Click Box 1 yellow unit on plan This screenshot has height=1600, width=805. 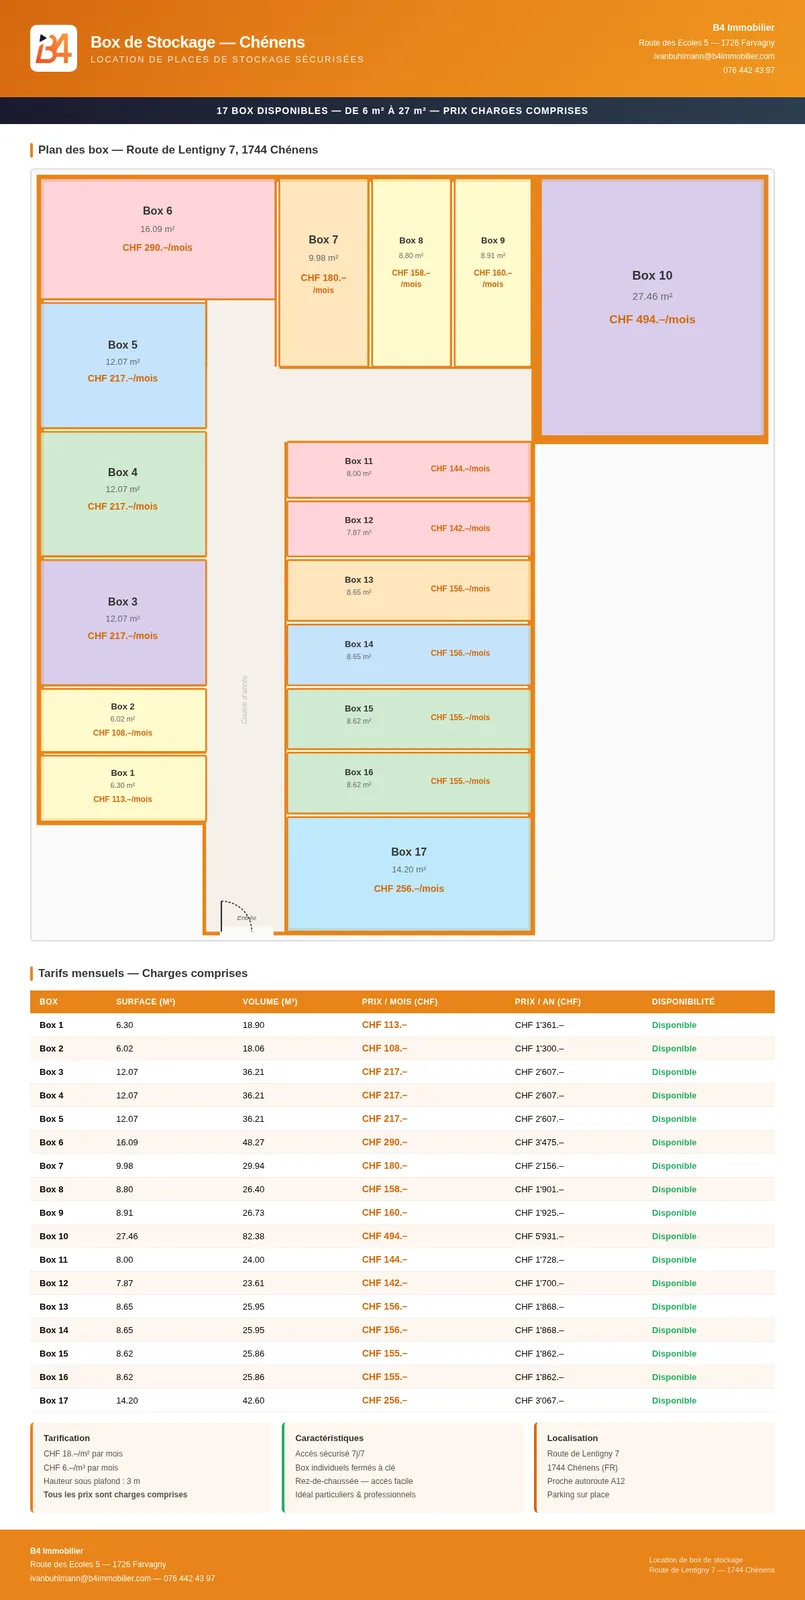(123, 788)
